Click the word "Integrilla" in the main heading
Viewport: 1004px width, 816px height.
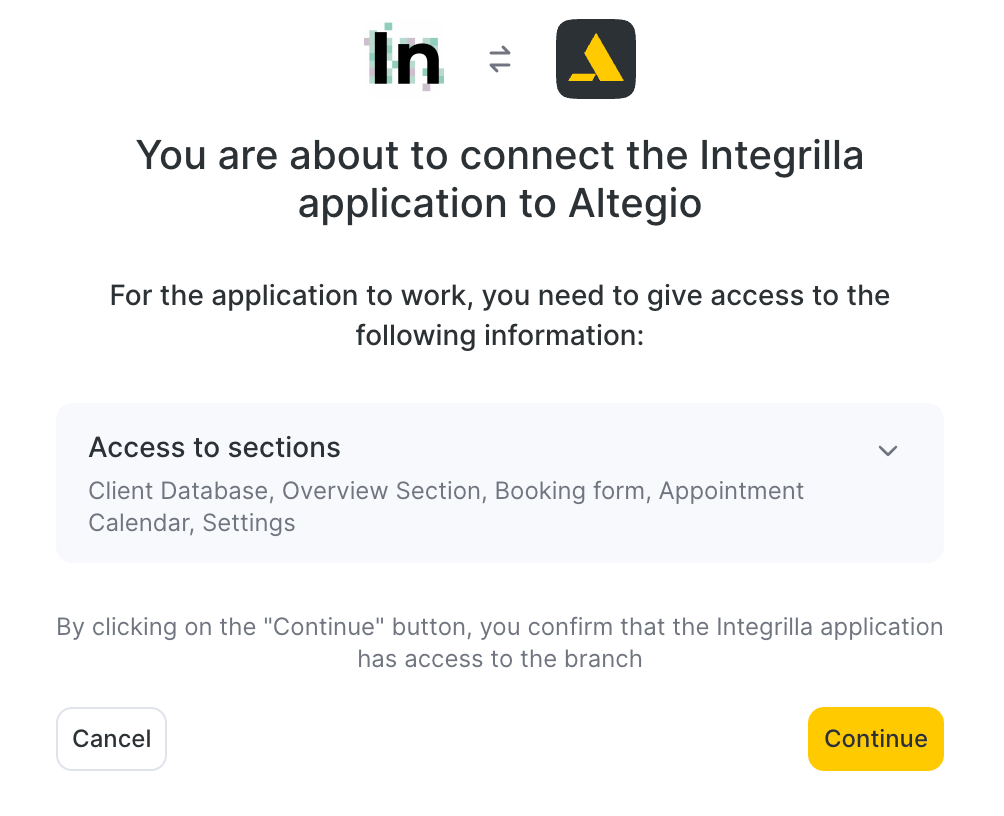781,155
